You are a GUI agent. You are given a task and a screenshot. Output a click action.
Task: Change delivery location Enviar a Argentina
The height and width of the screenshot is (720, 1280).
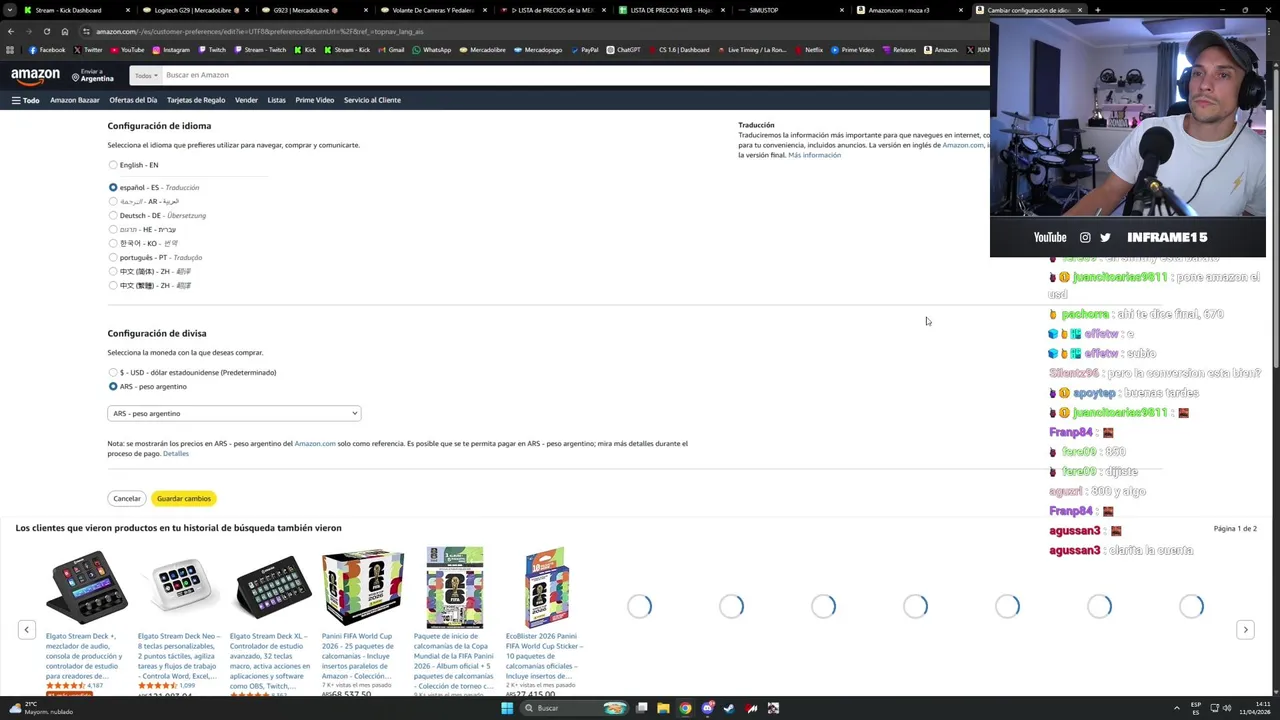point(92,75)
